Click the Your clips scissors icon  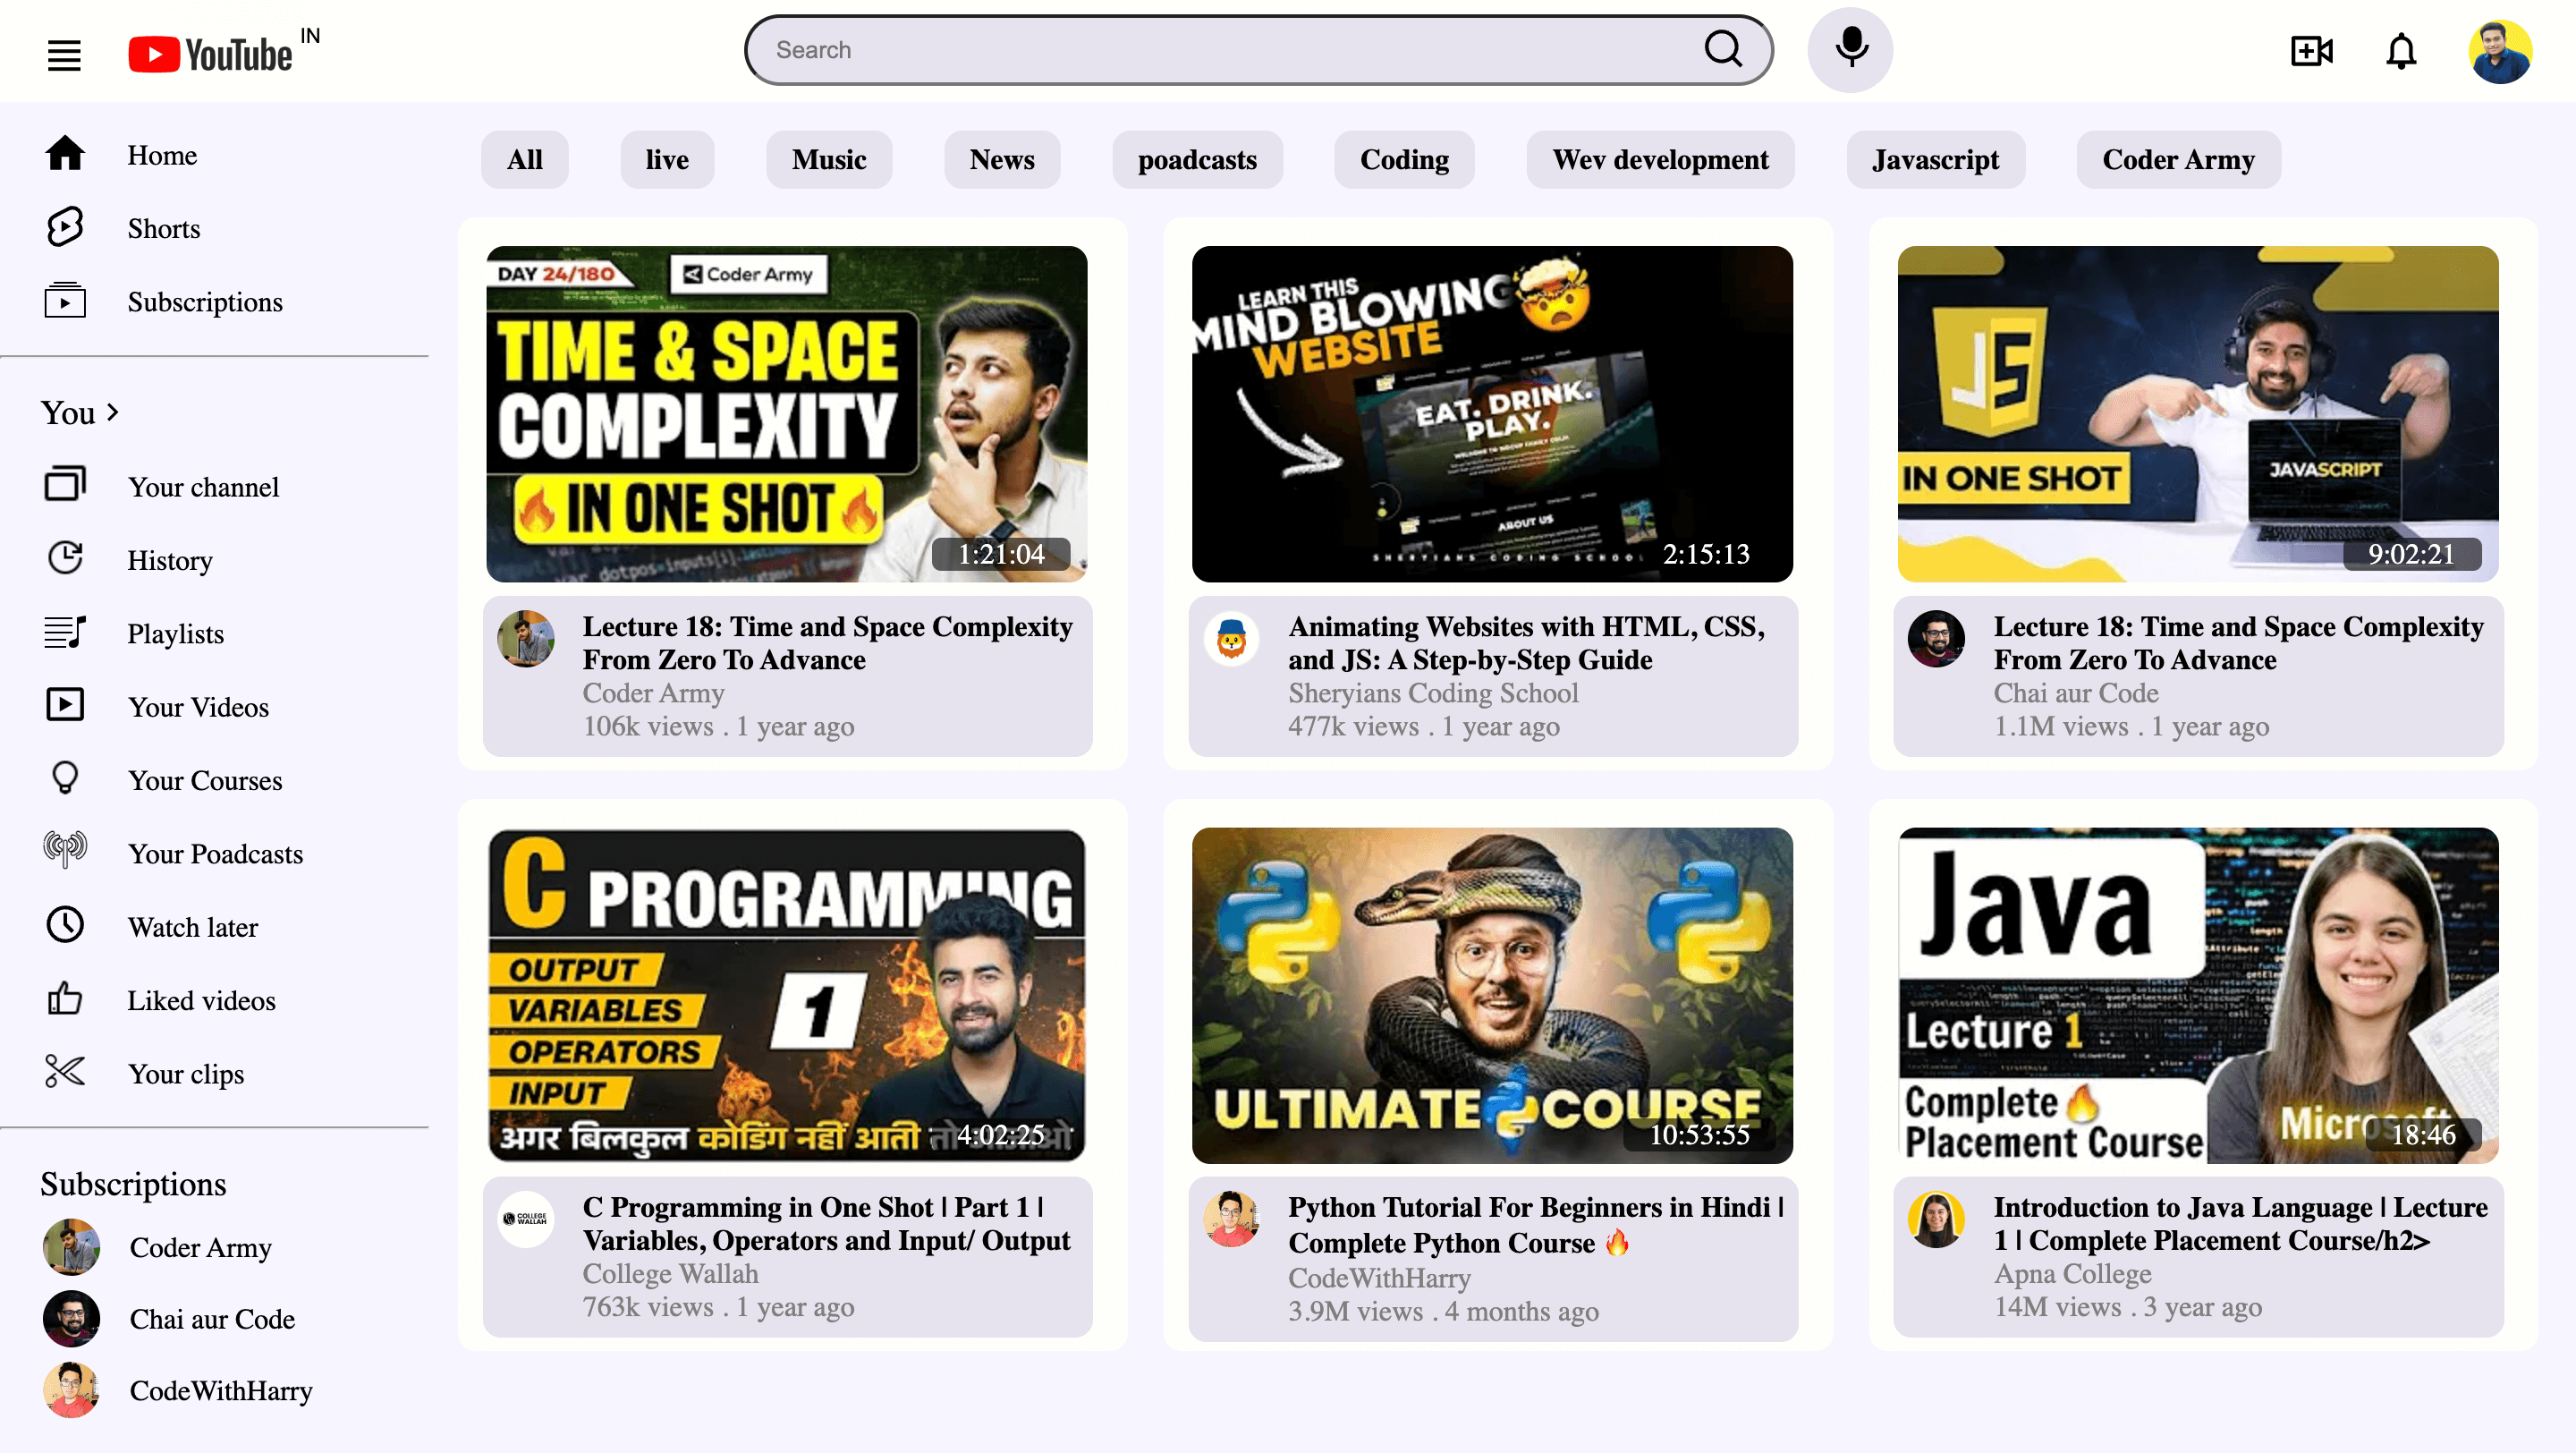pos(65,1072)
